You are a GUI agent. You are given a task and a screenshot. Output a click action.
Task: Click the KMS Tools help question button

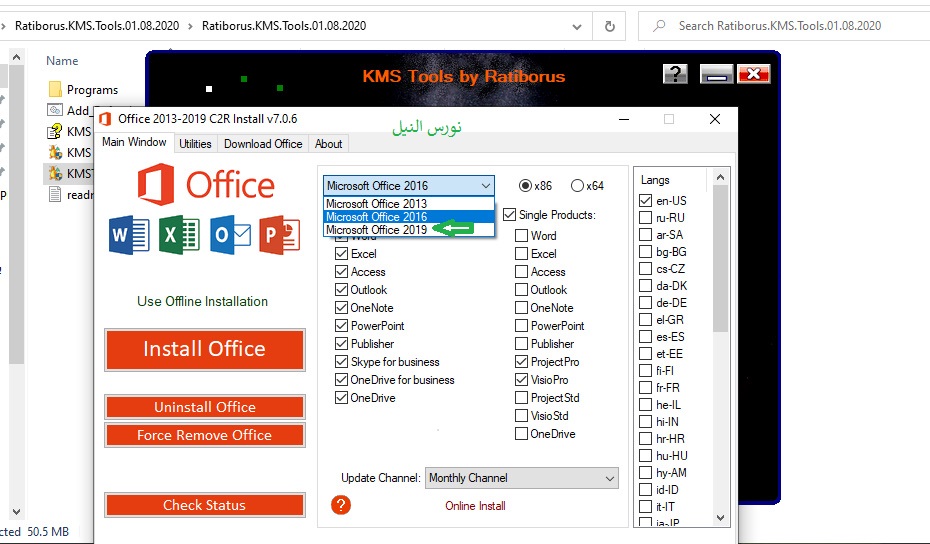coord(676,75)
